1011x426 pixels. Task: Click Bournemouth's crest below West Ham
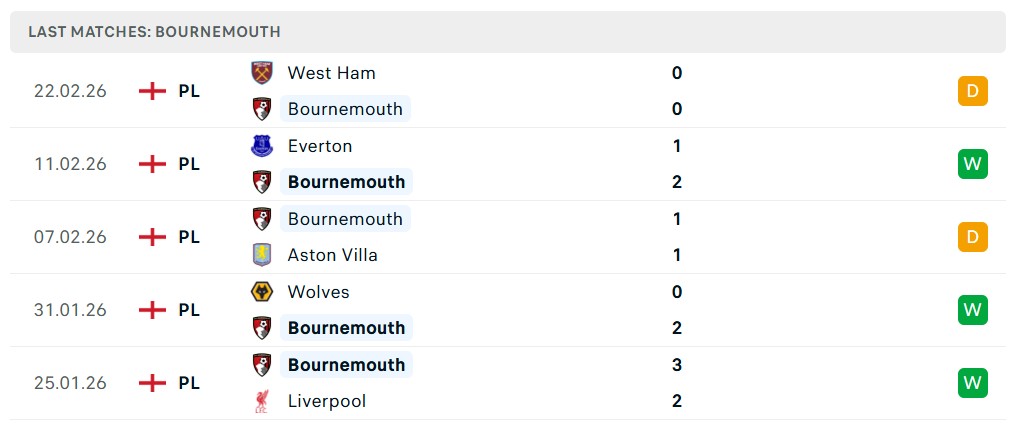pyautogui.click(x=262, y=109)
